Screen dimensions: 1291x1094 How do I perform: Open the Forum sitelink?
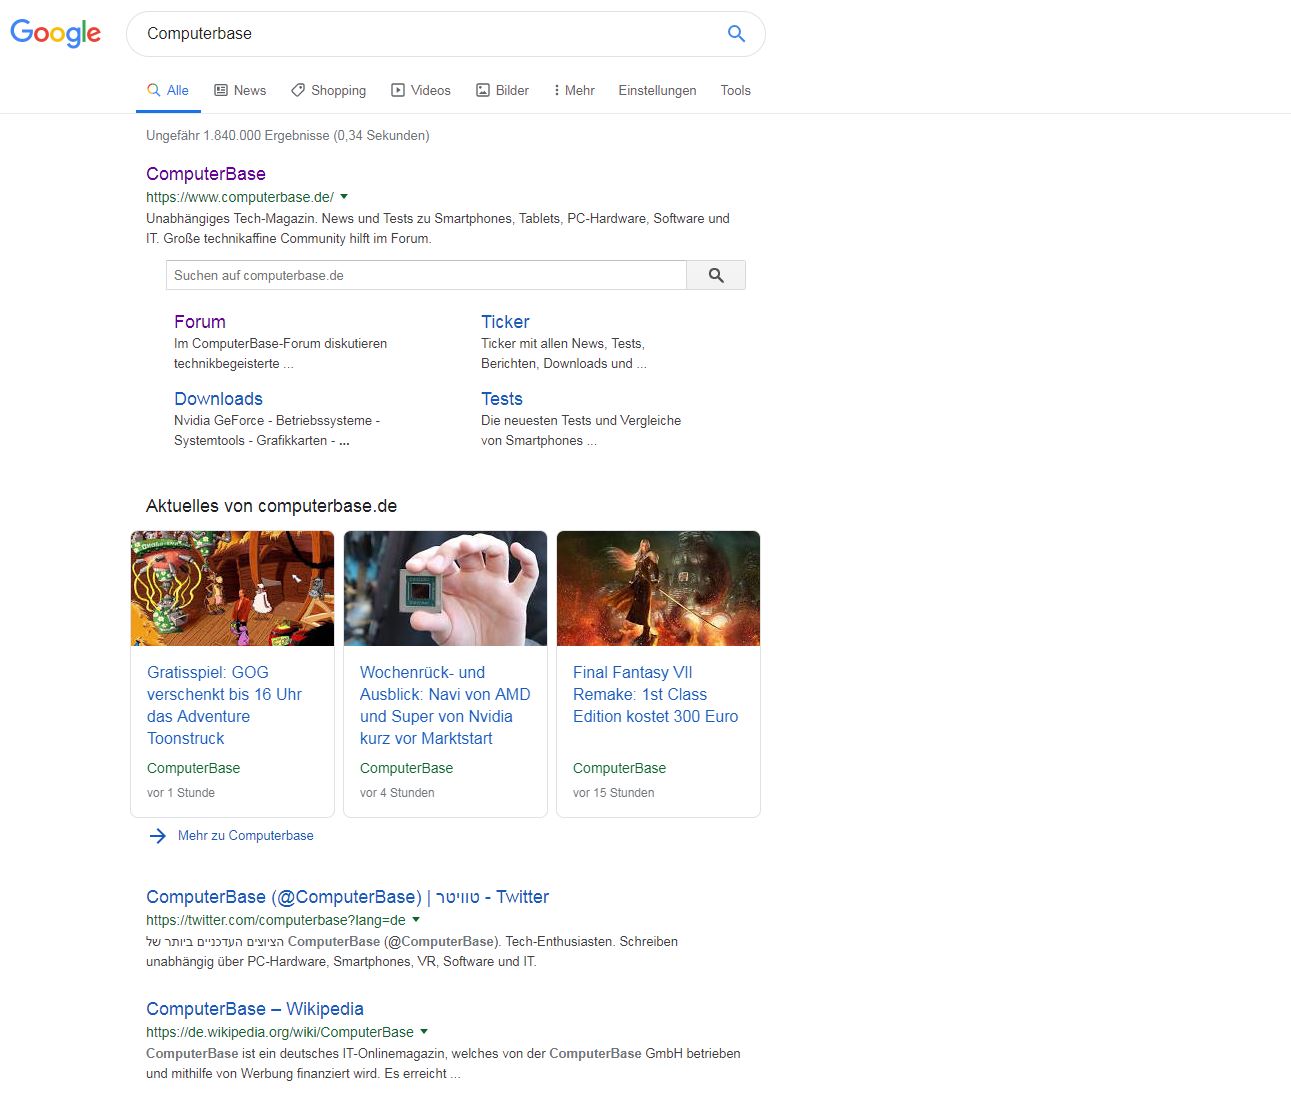(x=200, y=322)
